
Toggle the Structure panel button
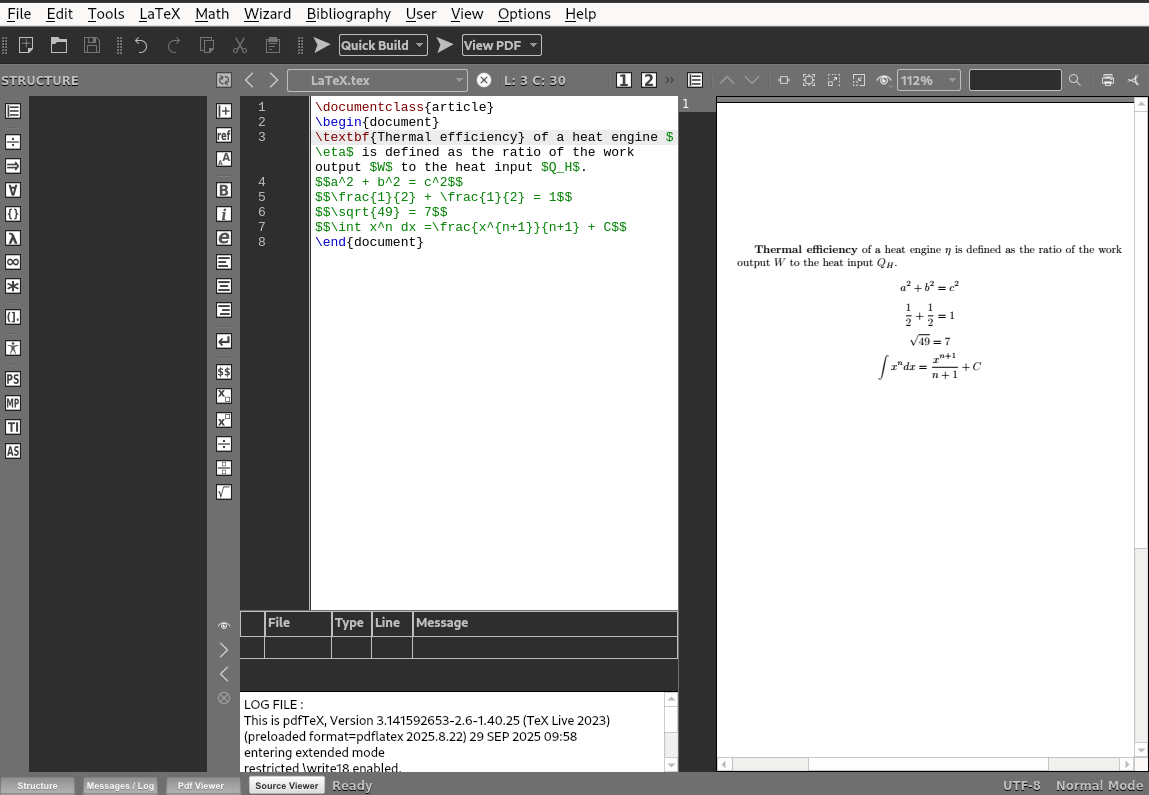(x=37, y=785)
